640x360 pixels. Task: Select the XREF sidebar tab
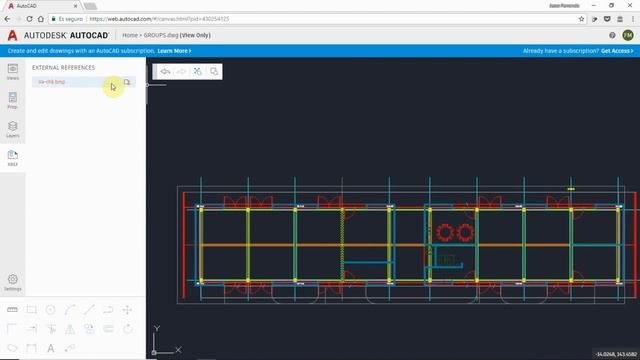coord(13,158)
